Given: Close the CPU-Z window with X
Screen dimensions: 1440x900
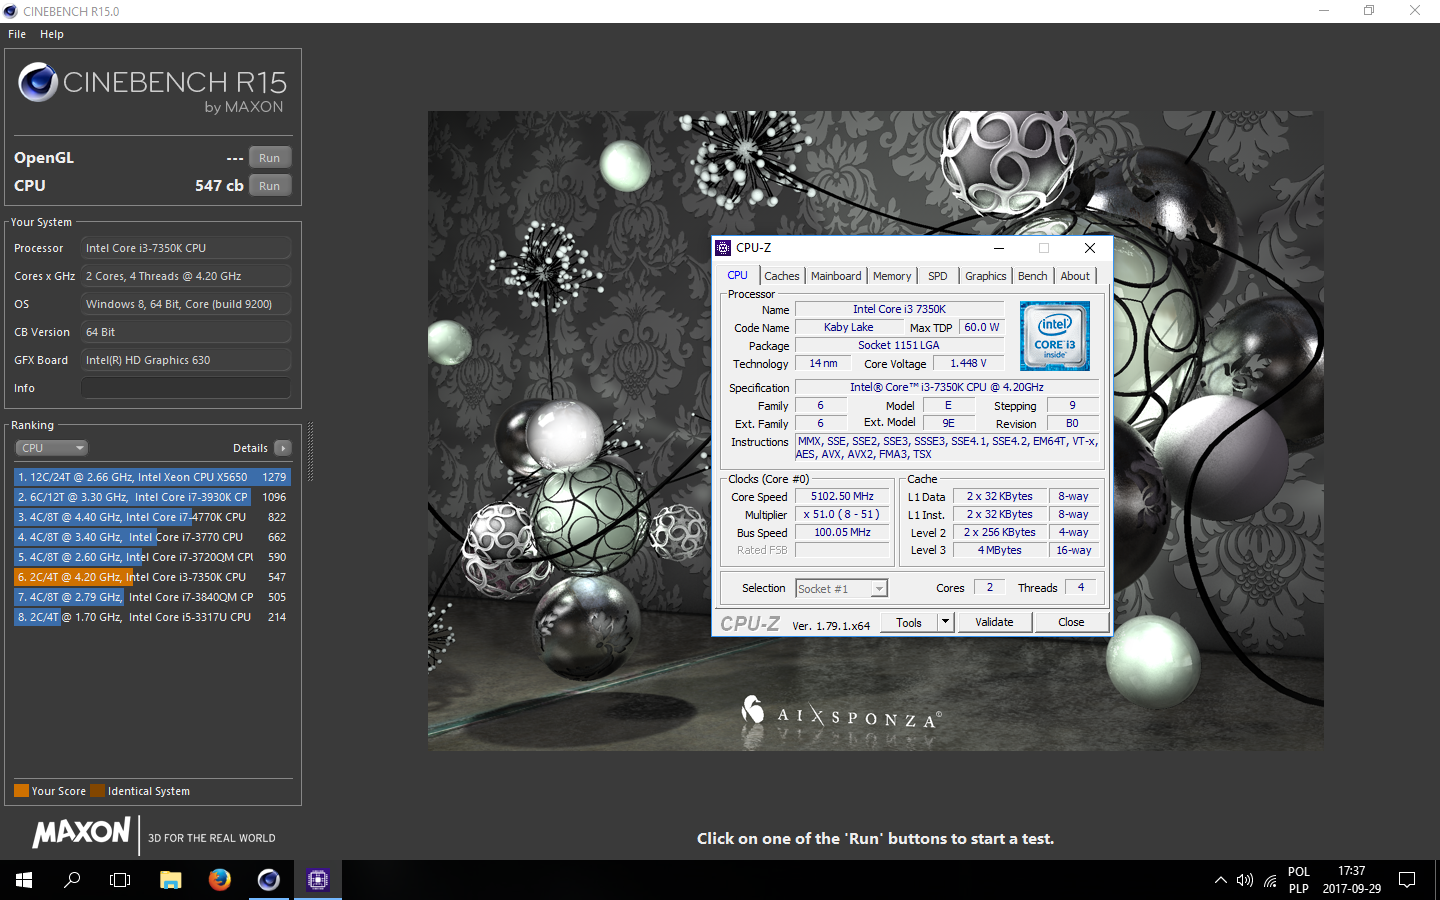Looking at the screenshot, I should (1090, 248).
